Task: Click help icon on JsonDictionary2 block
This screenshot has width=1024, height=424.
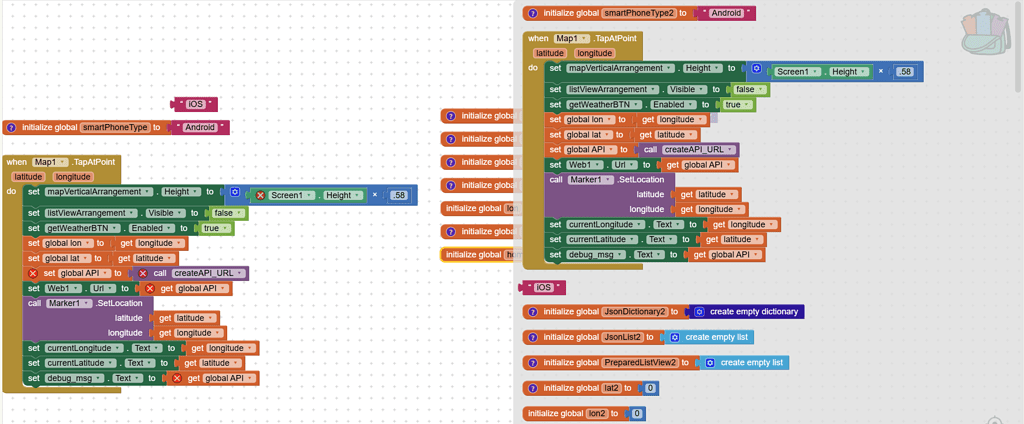Action: (533, 312)
